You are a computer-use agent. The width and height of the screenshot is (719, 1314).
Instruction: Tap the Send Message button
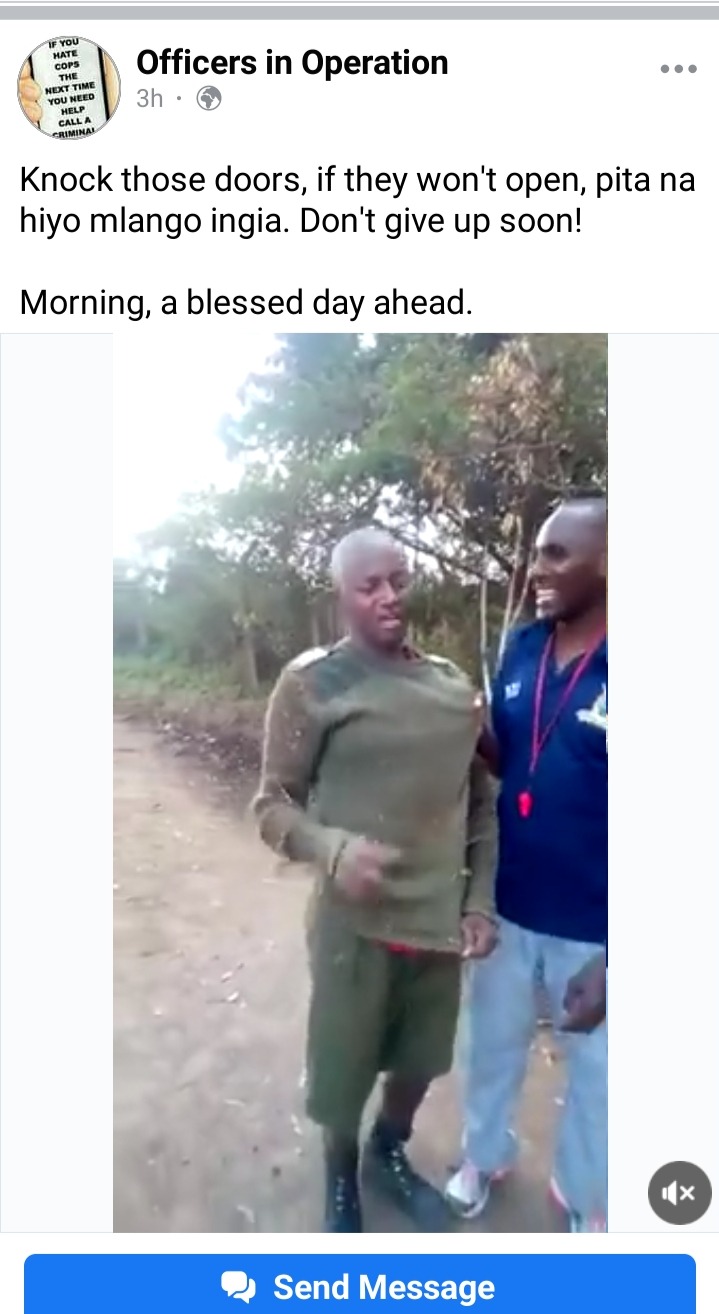click(x=359, y=1285)
